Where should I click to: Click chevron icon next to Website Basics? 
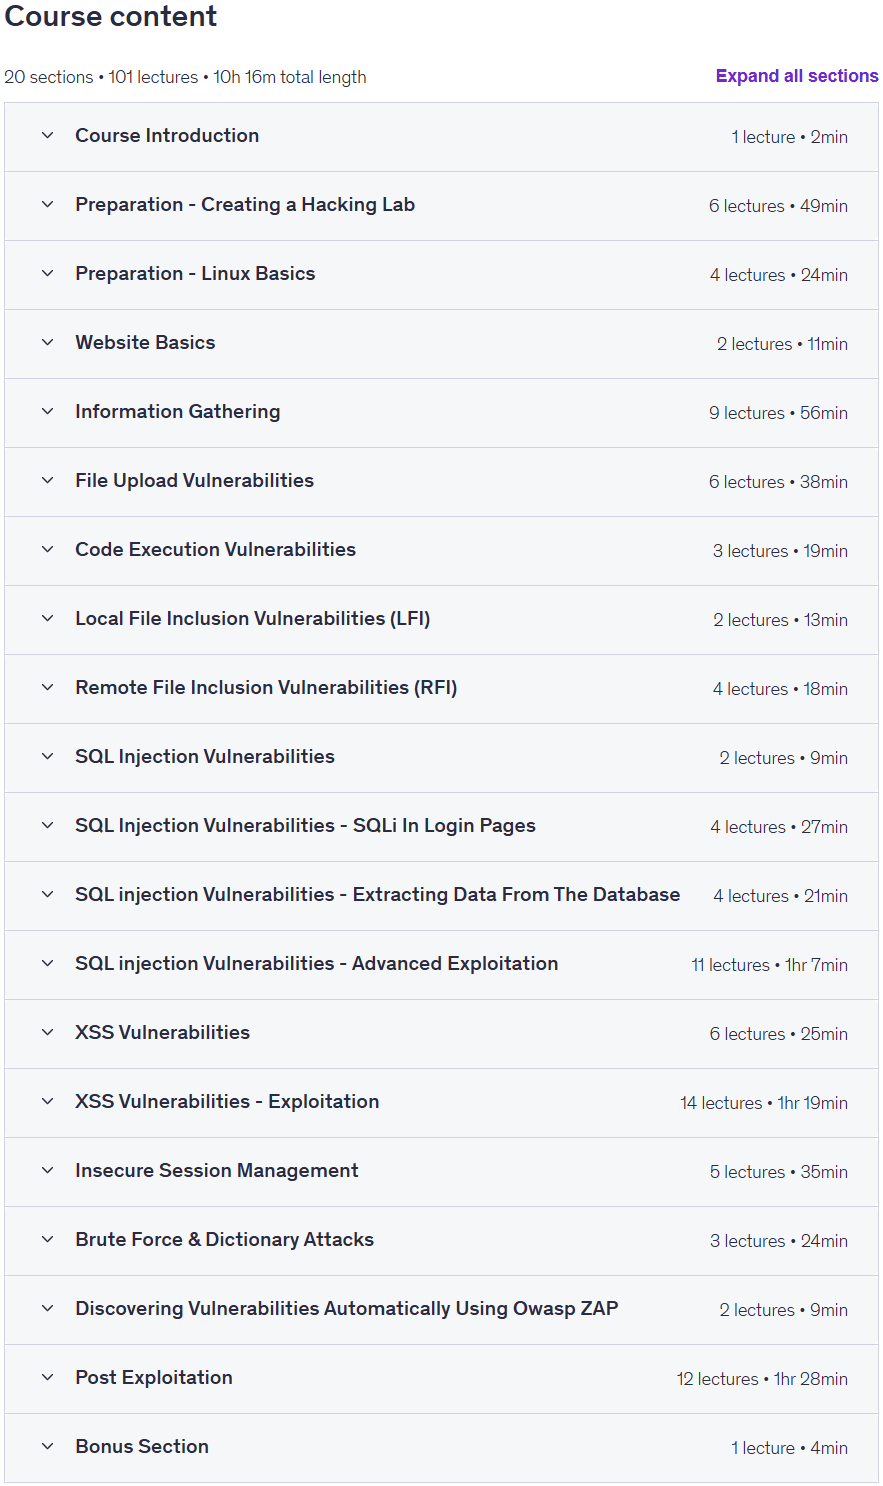[47, 342]
